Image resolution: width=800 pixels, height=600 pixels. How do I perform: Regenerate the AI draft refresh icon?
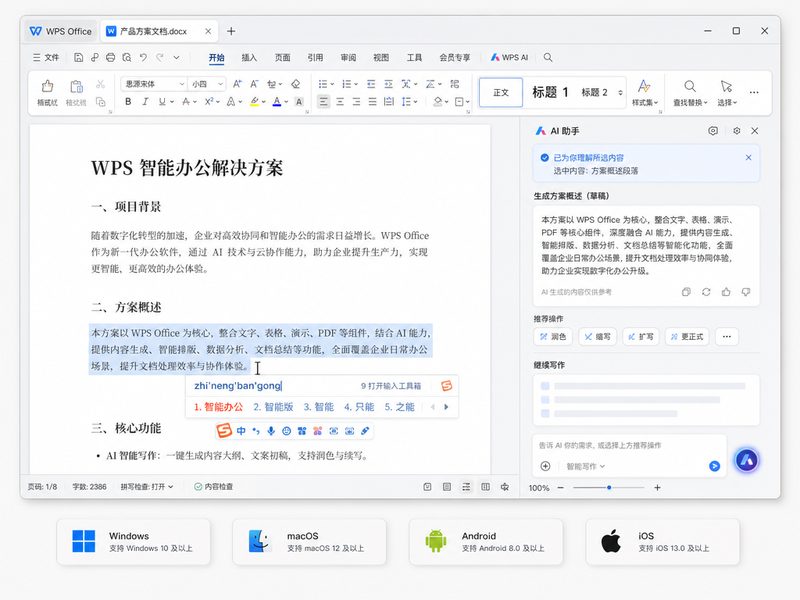coord(706,292)
